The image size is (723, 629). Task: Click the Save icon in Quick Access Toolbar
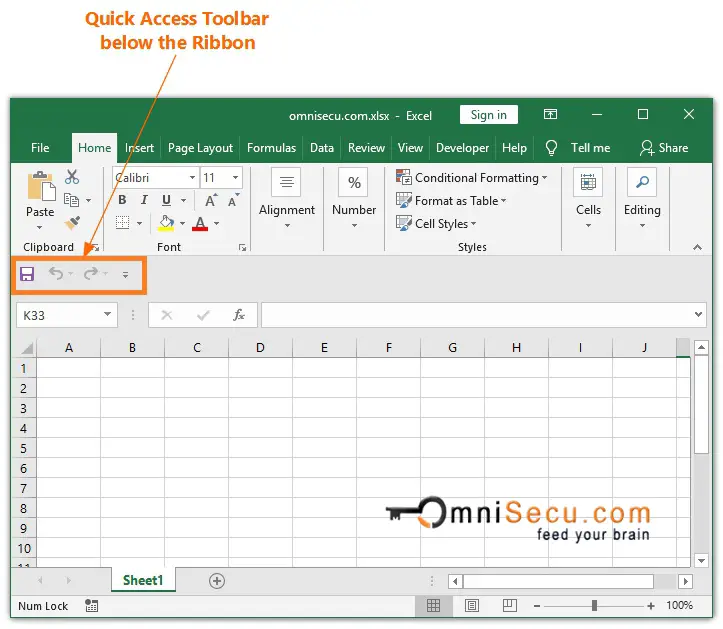(27, 274)
